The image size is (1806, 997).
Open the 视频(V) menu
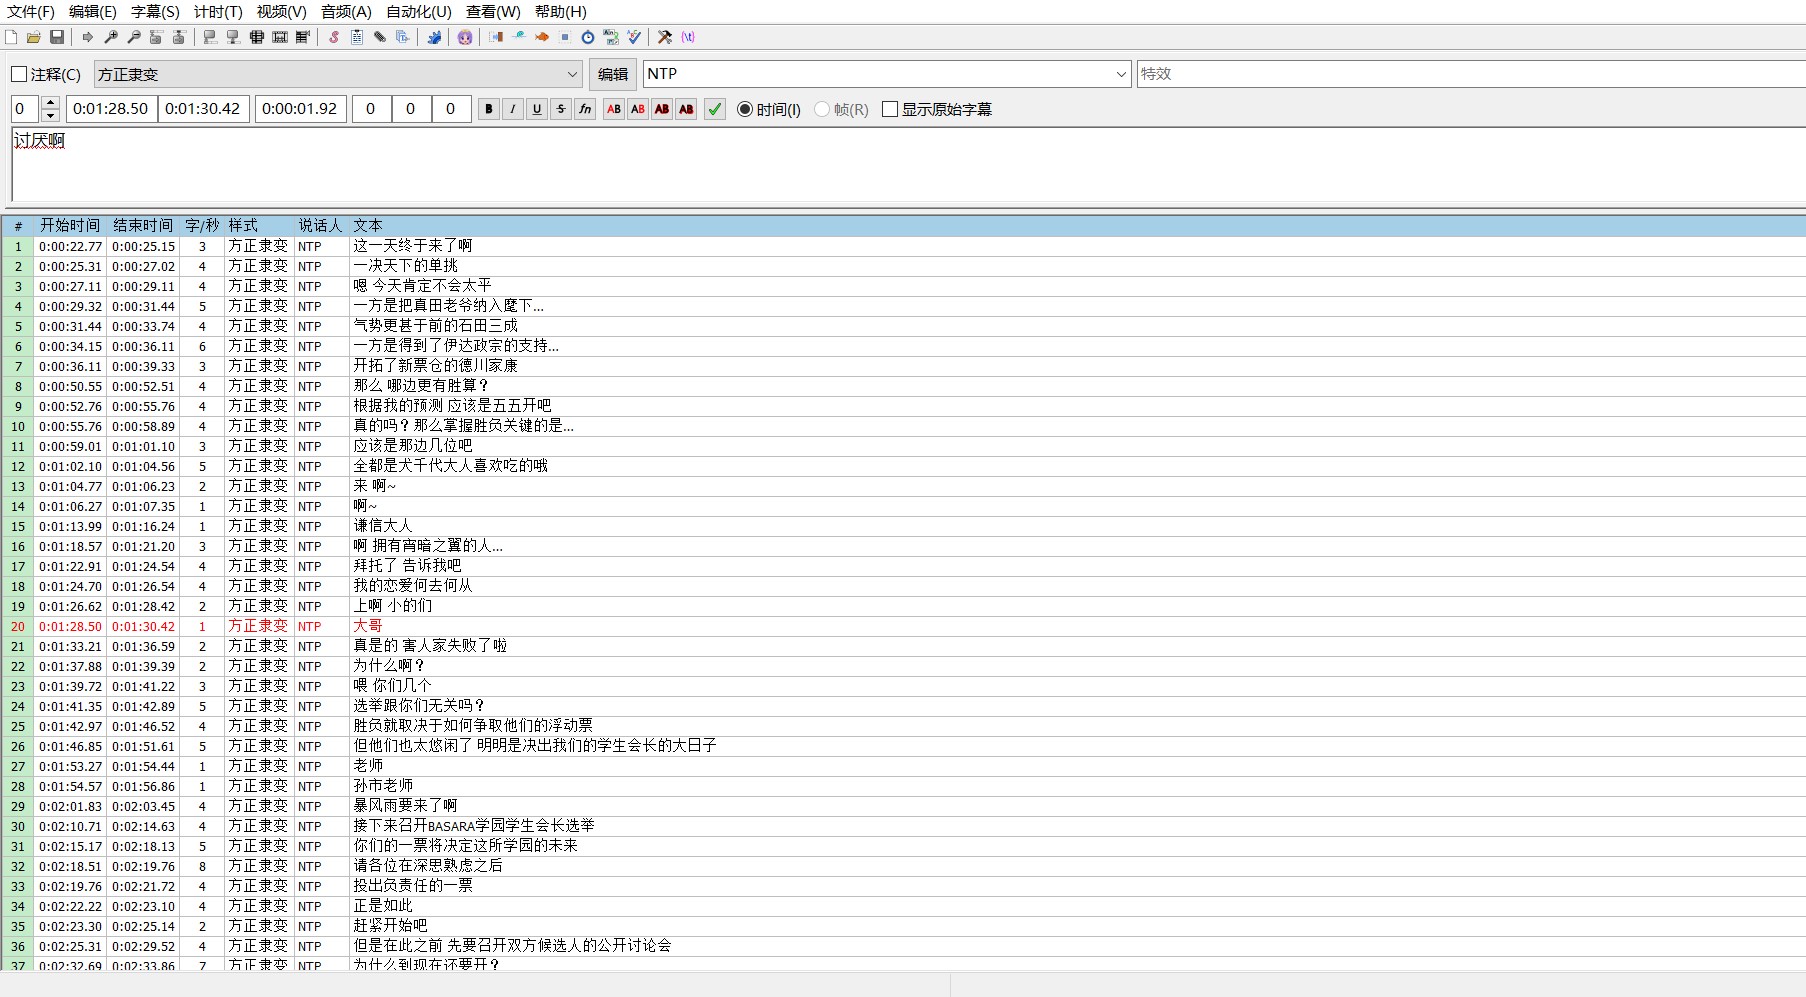281,12
